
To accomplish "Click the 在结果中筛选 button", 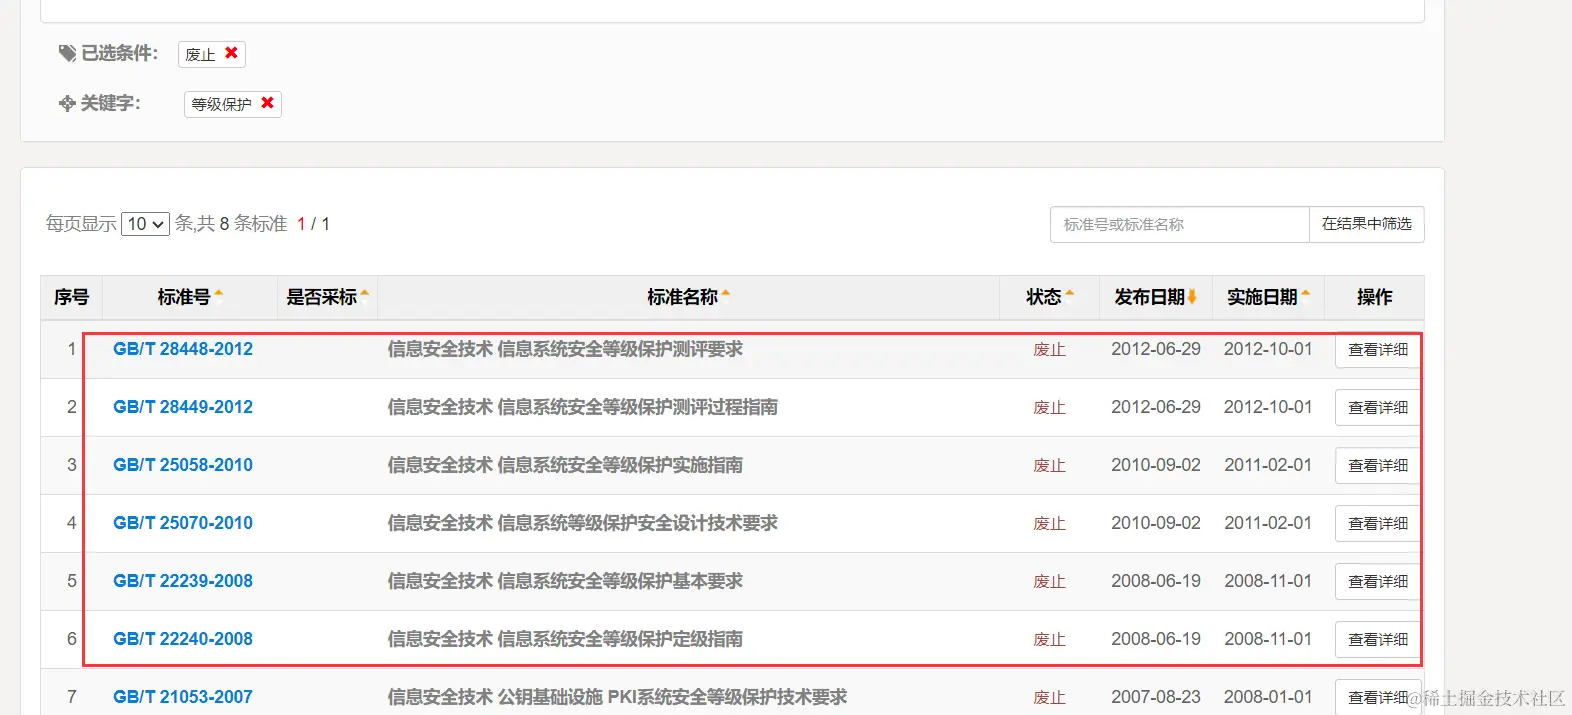I will click(1366, 225).
